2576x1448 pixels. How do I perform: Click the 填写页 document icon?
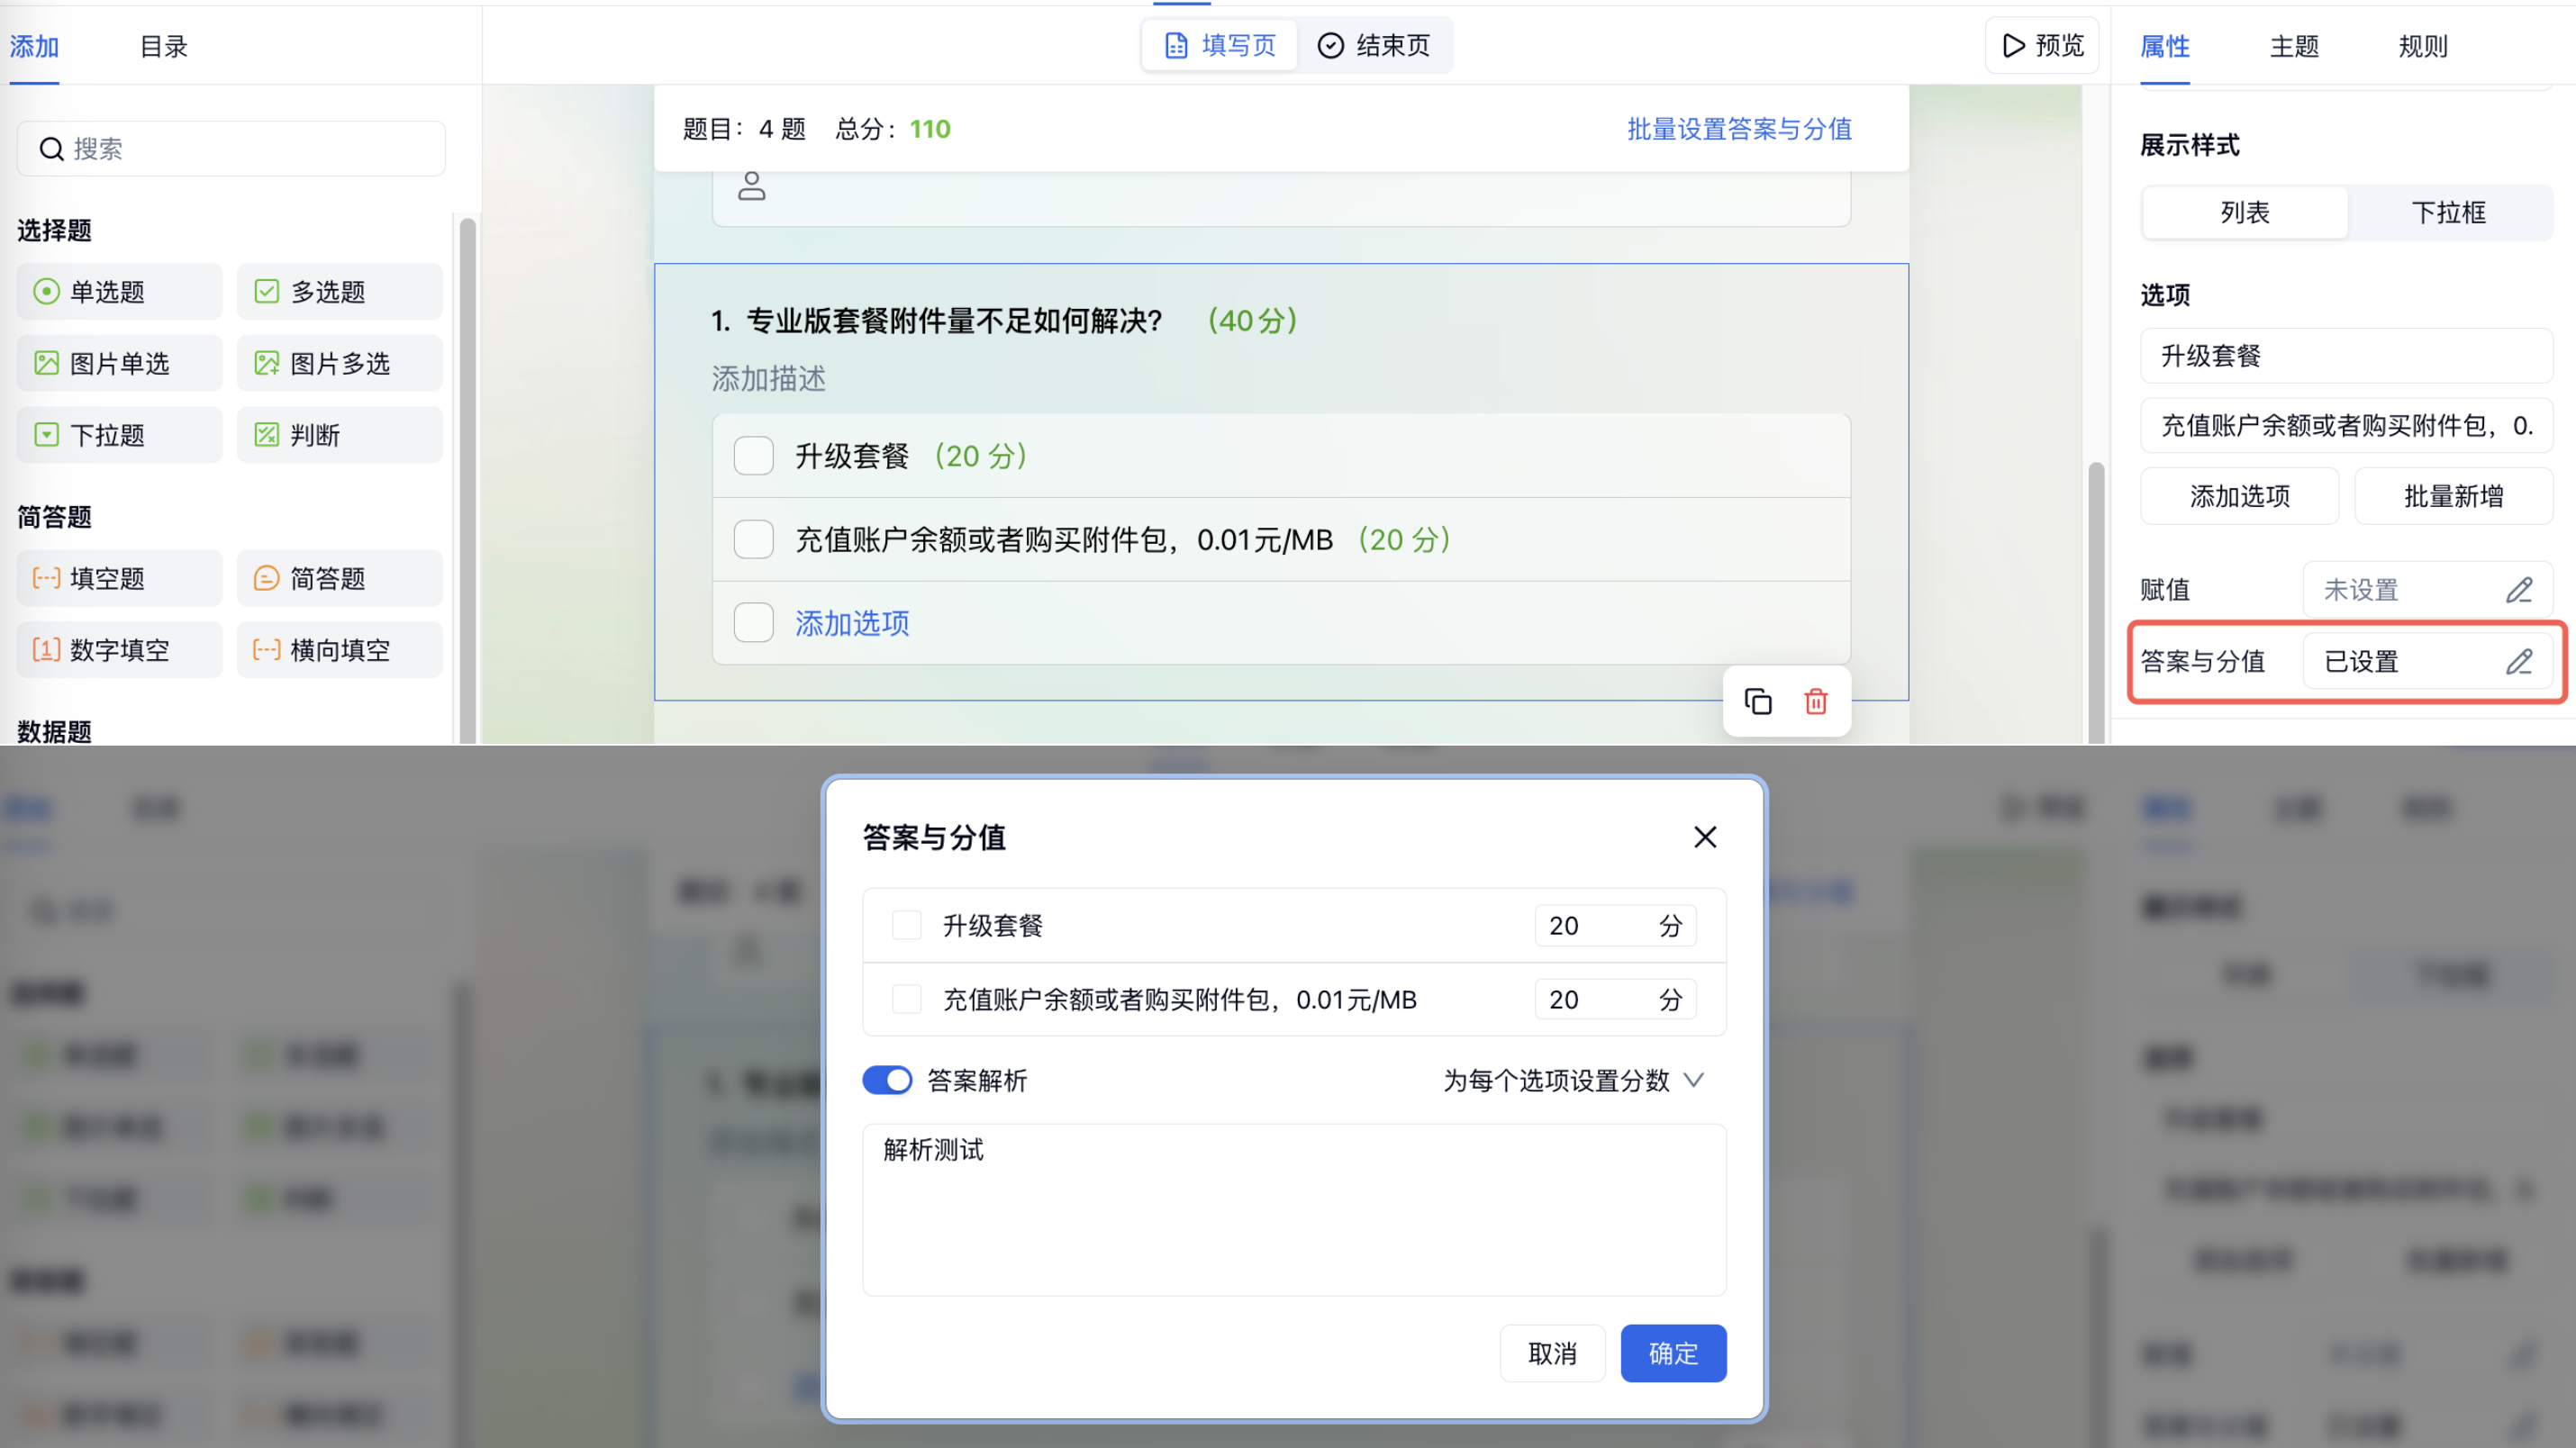[1176, 45]
